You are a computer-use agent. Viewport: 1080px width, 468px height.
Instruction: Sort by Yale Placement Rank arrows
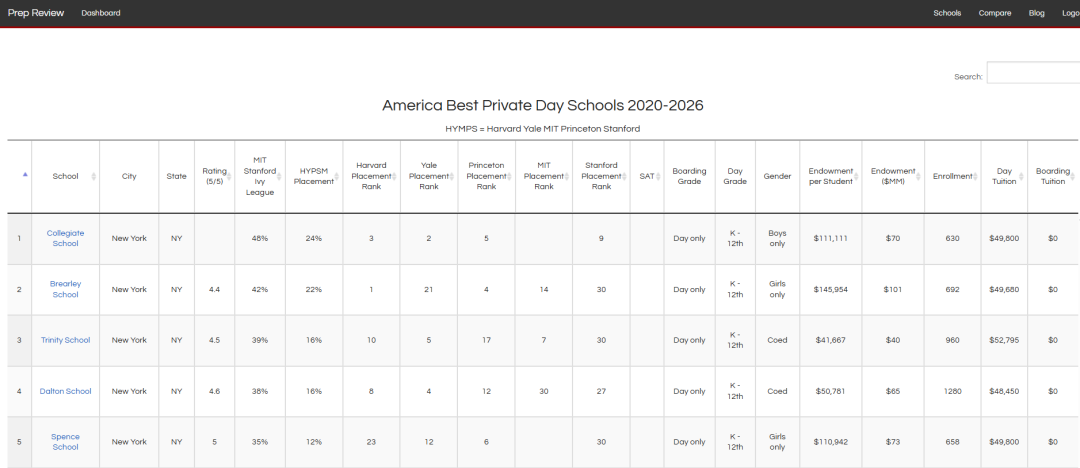click(451, 176)
